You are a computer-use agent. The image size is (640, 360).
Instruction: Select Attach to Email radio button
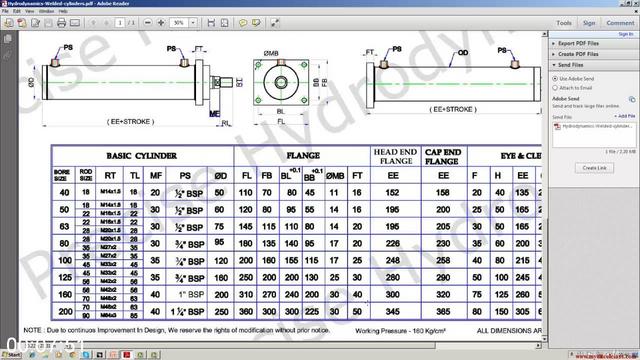click(x=555, y=88)
